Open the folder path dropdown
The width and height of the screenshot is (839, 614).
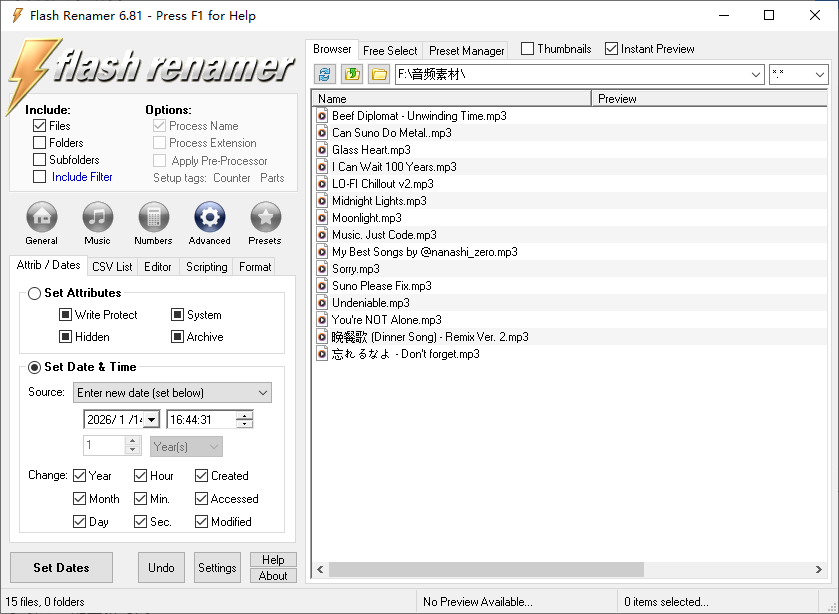(756, 75)
